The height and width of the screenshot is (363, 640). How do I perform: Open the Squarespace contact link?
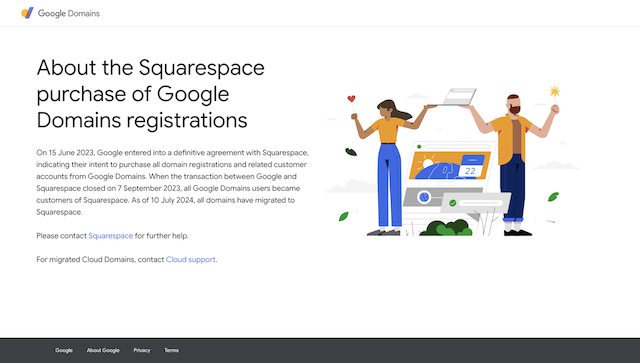tap(111, 236)
